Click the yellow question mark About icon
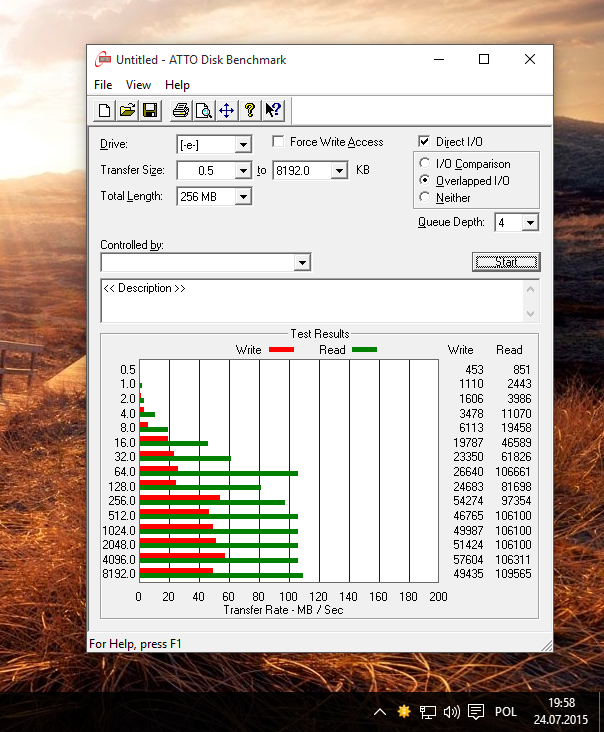 249,110
